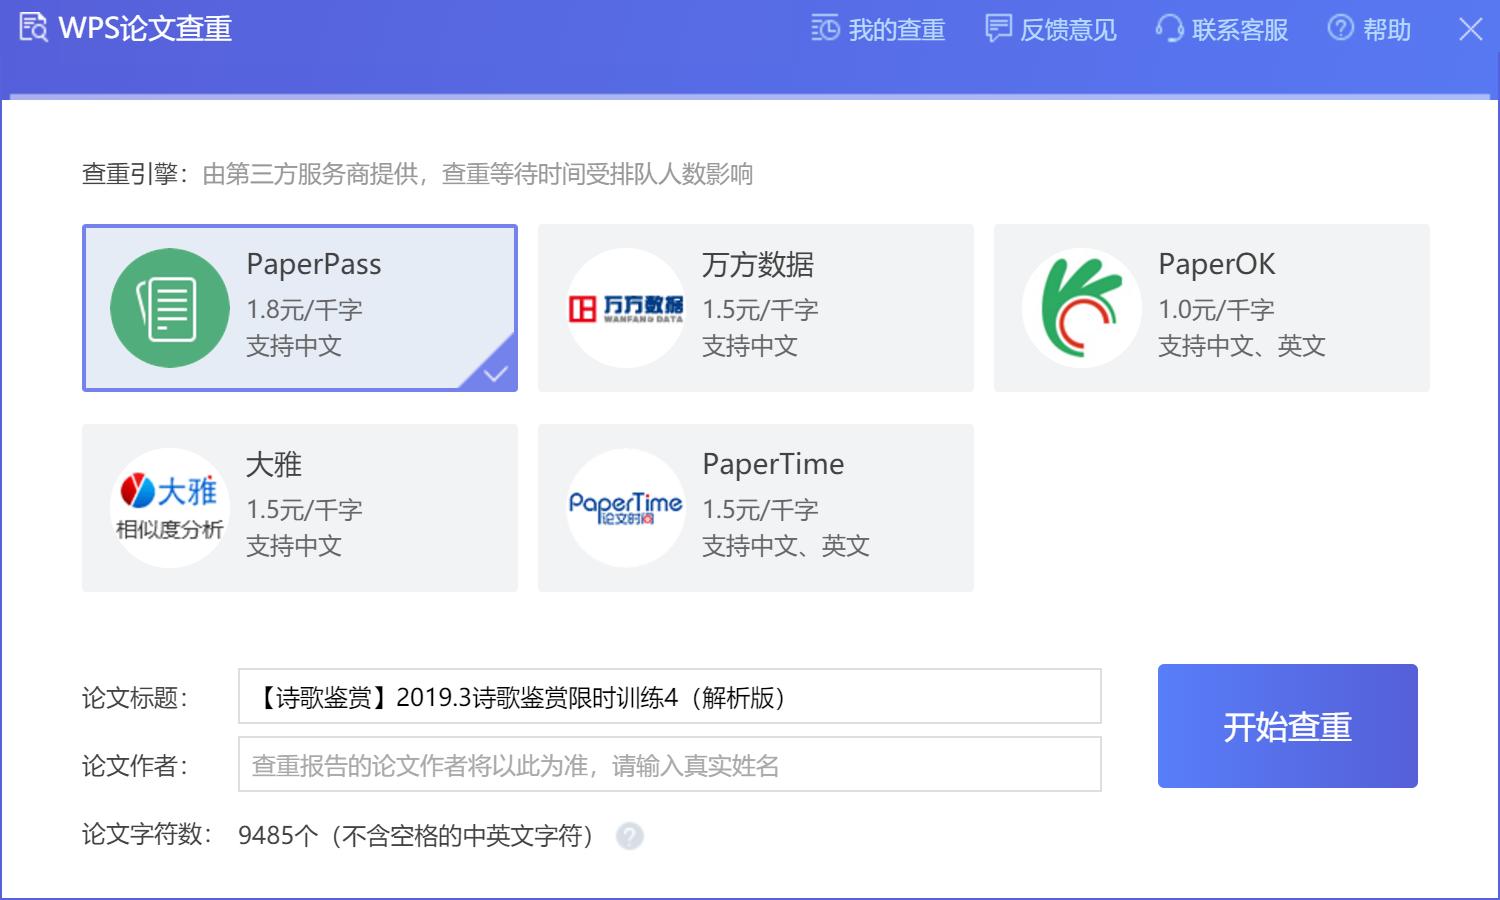The width and height of the screenshot is (1500, 900).
Task: Click the help icon beside 论文字符数
Action: tap(630, 836)
